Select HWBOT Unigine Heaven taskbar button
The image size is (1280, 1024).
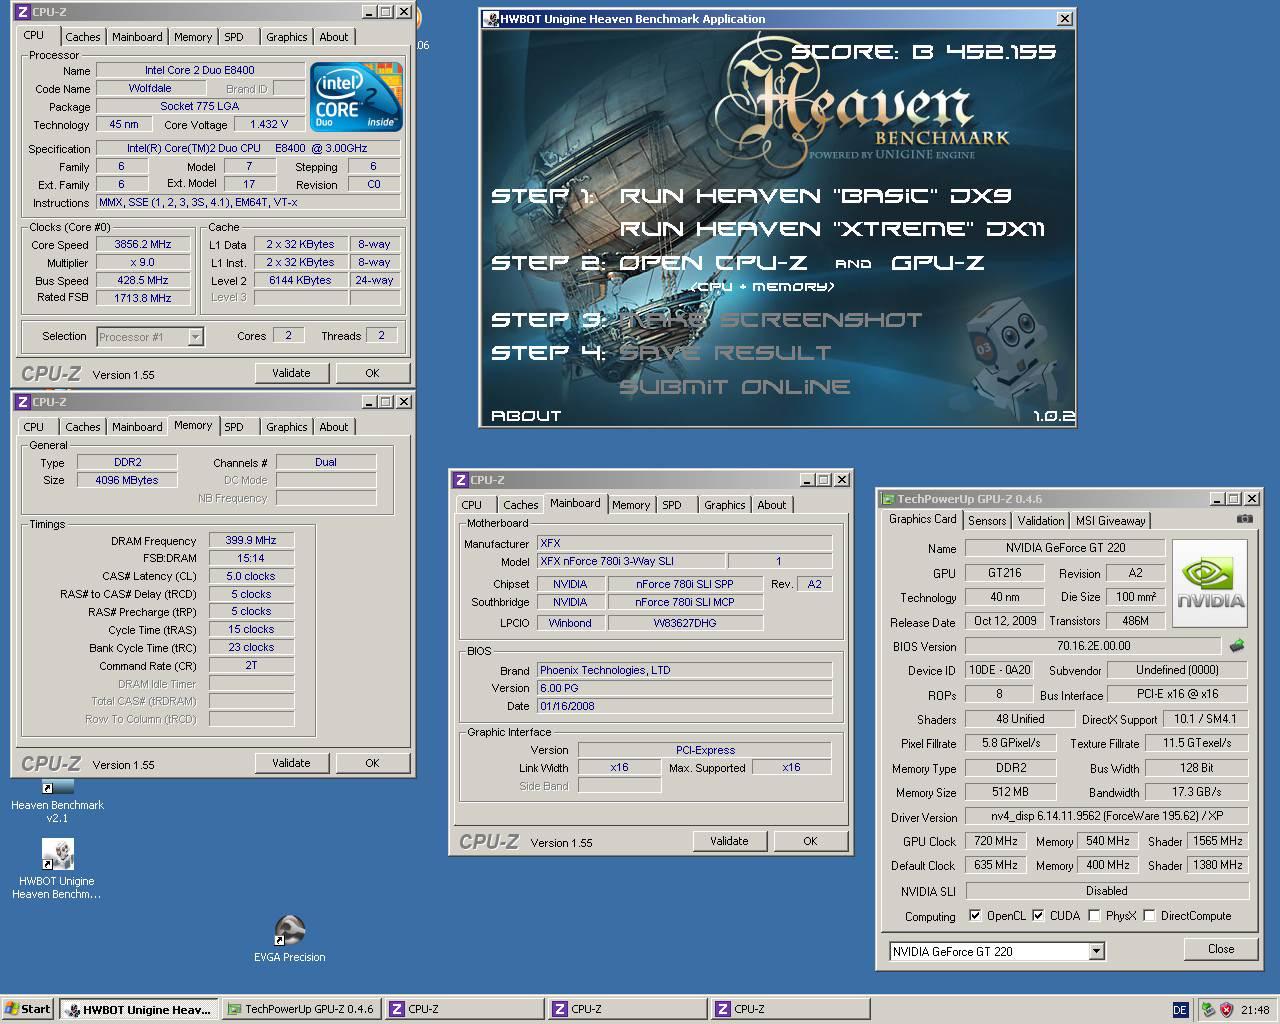coord(137,1010)
